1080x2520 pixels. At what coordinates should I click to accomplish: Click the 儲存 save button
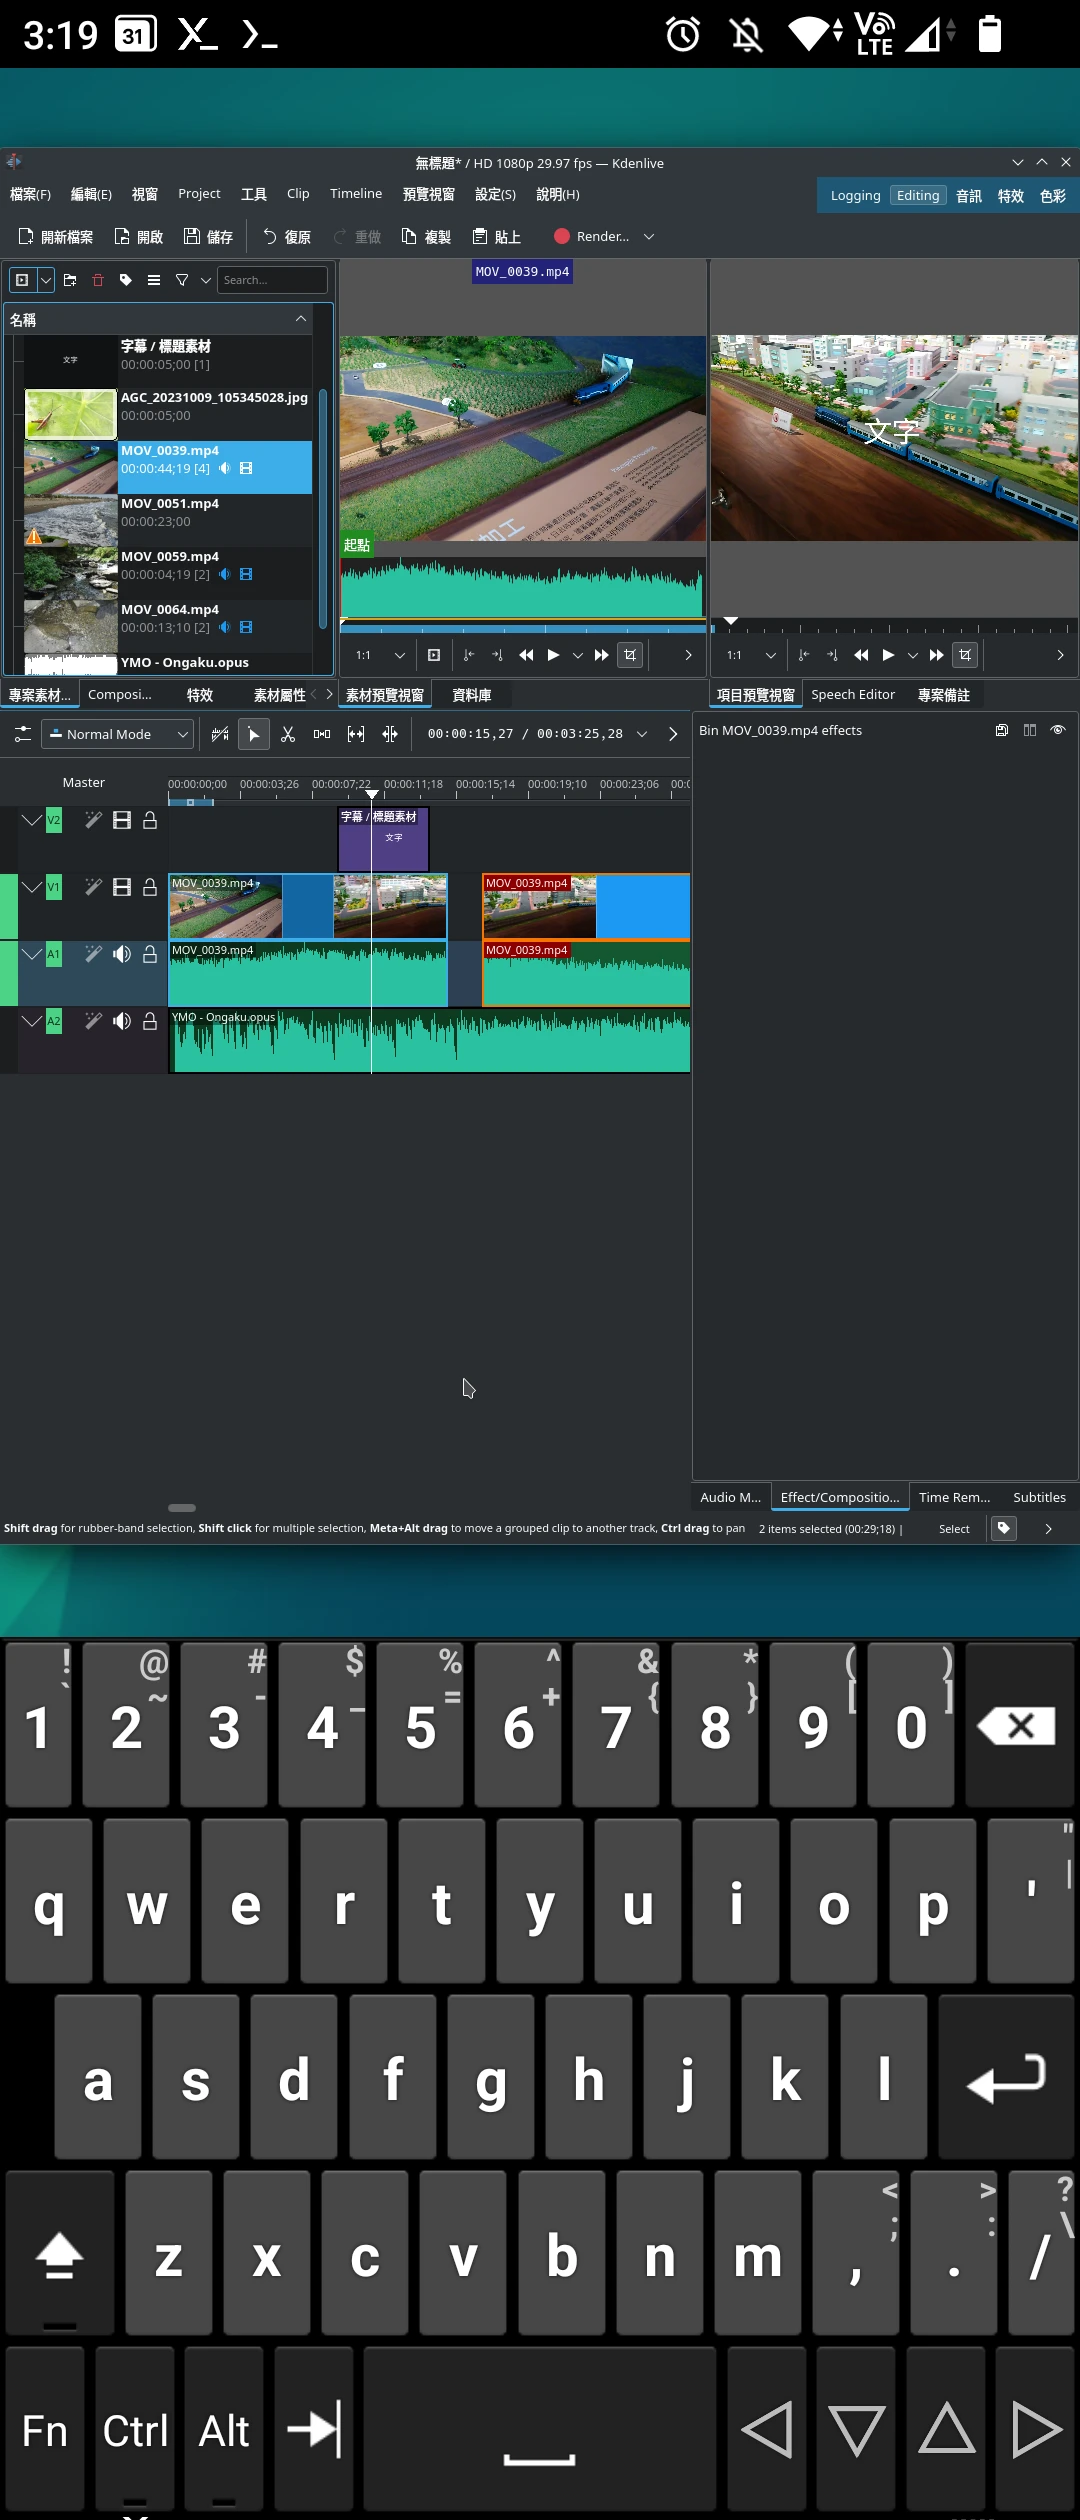tap(208, 237)
